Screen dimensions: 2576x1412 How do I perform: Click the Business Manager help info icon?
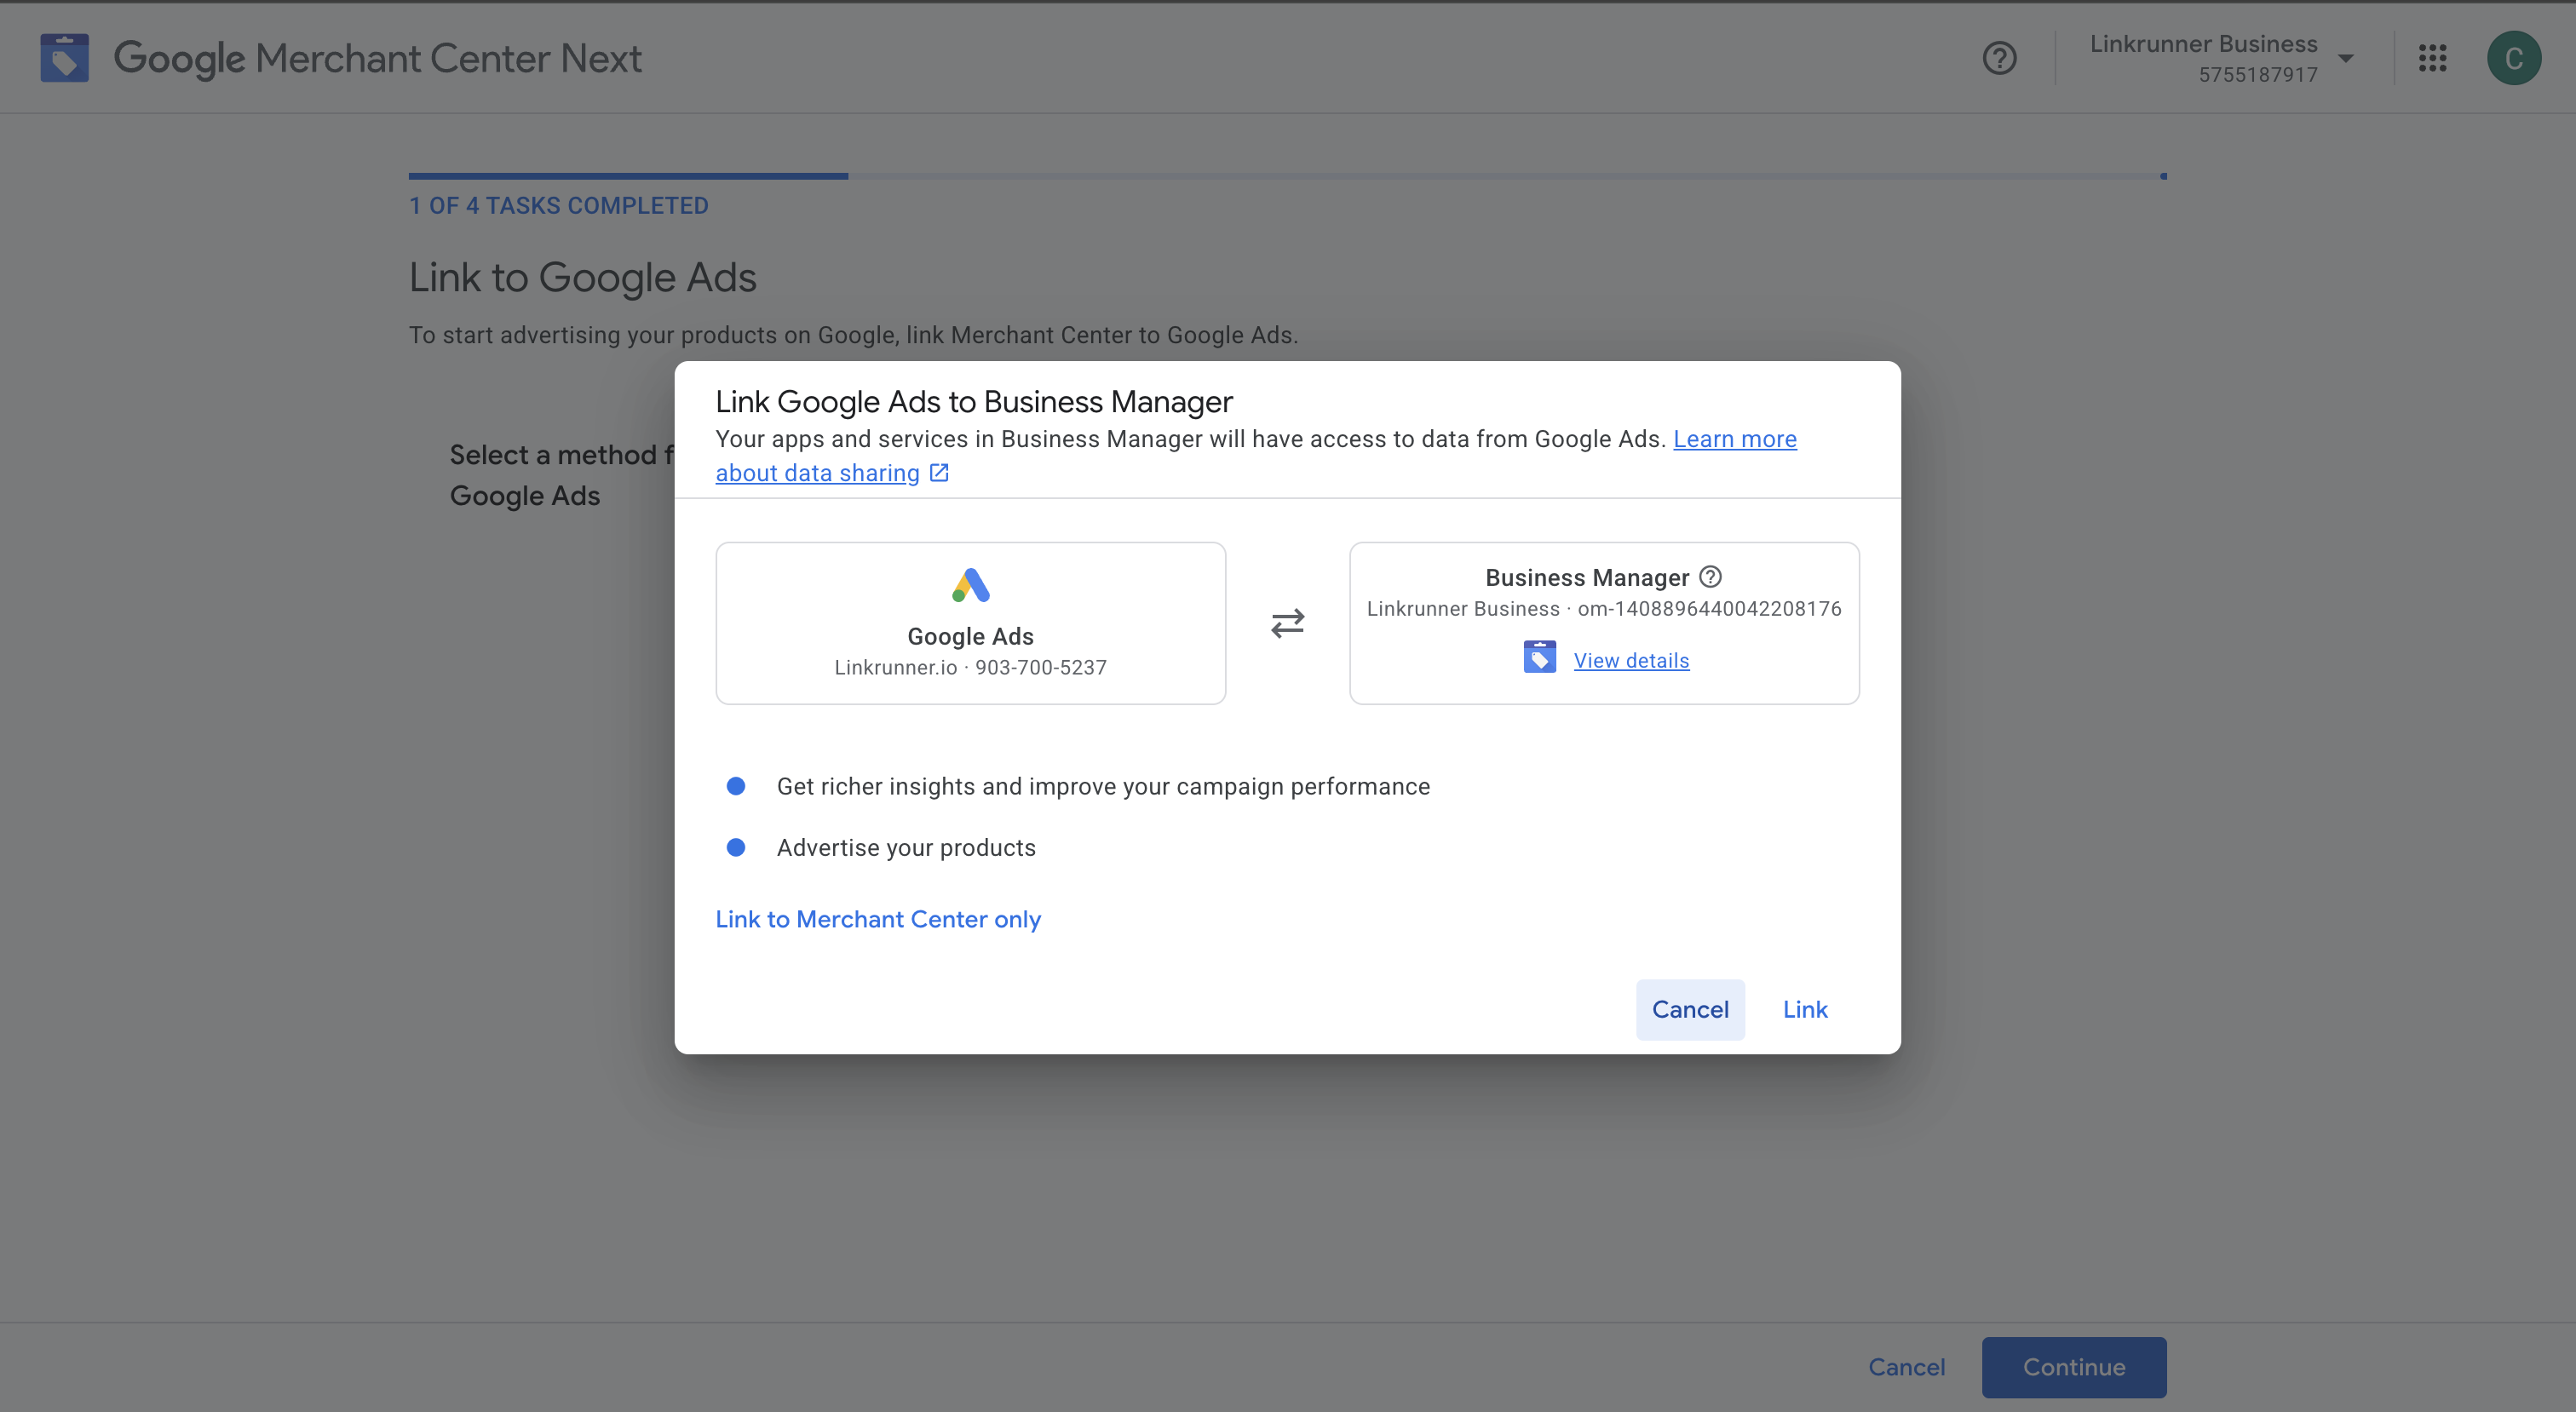point(1711,576)
